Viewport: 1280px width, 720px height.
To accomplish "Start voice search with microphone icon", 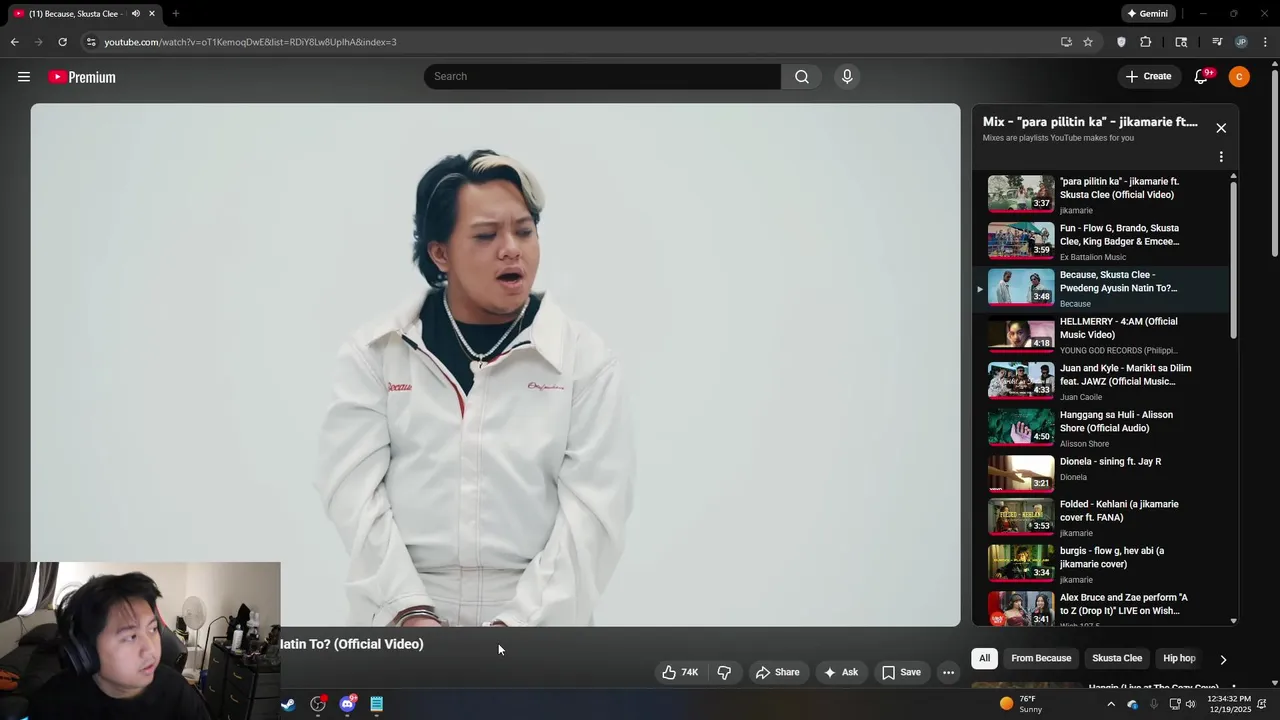I will (x=847, y=77).
